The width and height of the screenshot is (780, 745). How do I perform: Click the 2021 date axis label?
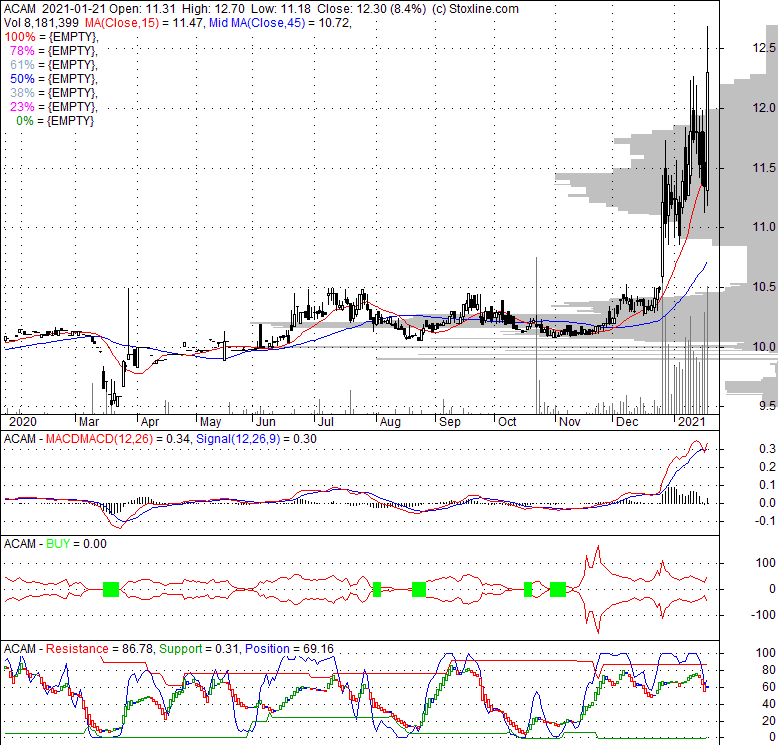(x=692, y=422)
